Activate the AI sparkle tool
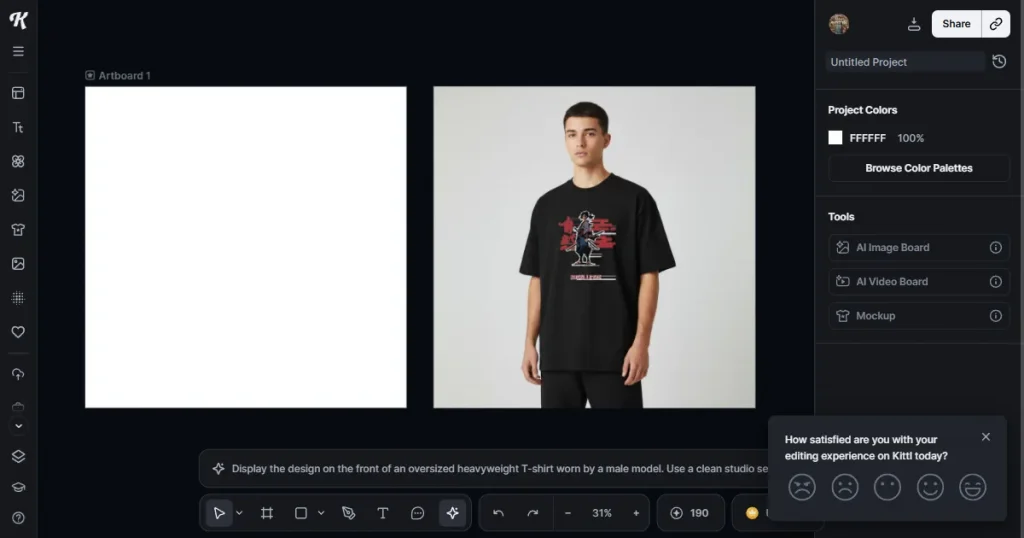 [452, 513]
